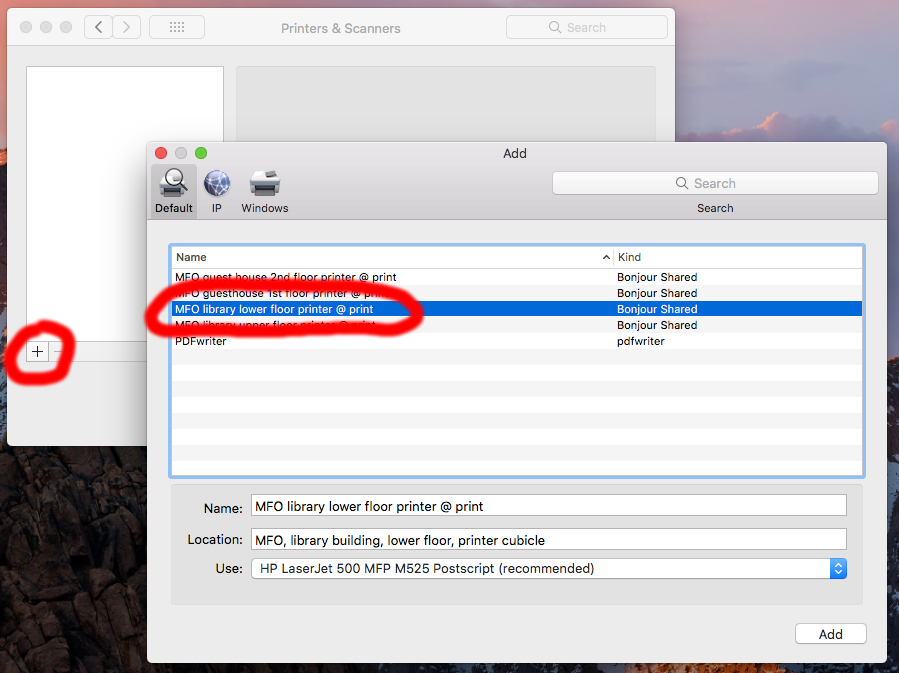Edit the Location text field
Image resolution: width=899 pixels, height=673 pixels.
[x=548, y=540]
